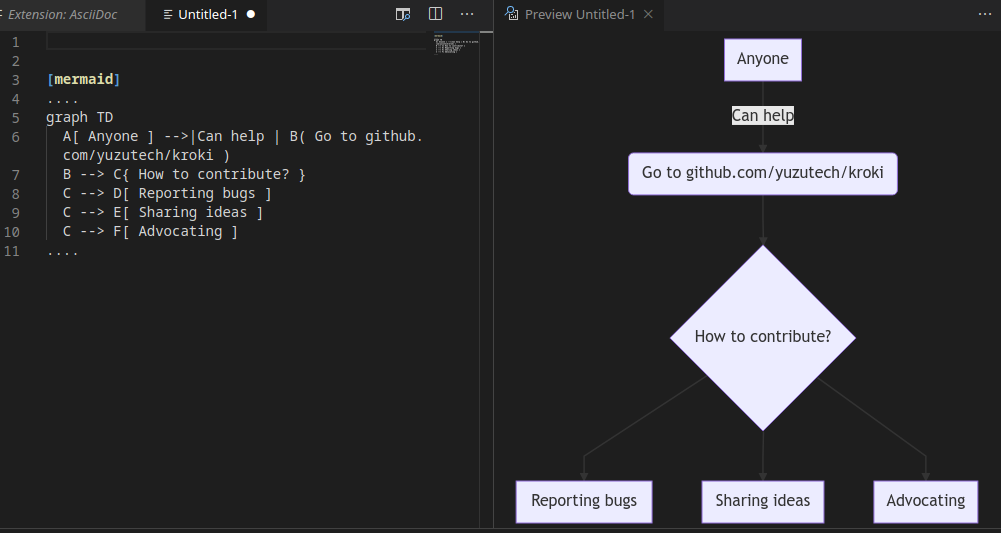Click the [mermaid] block attribute on line 3
Screen dimensions: 1001x533
click(84, 79)
